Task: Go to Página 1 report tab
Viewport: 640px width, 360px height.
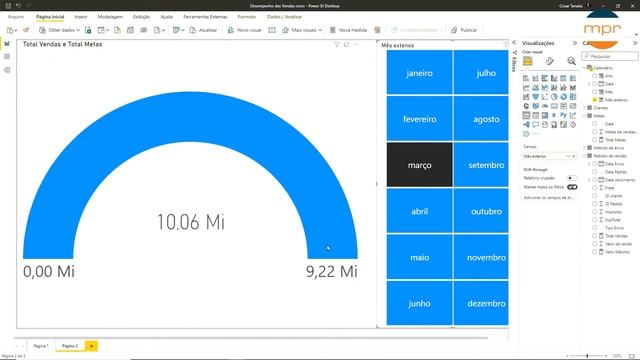Action: click(41, 346)
